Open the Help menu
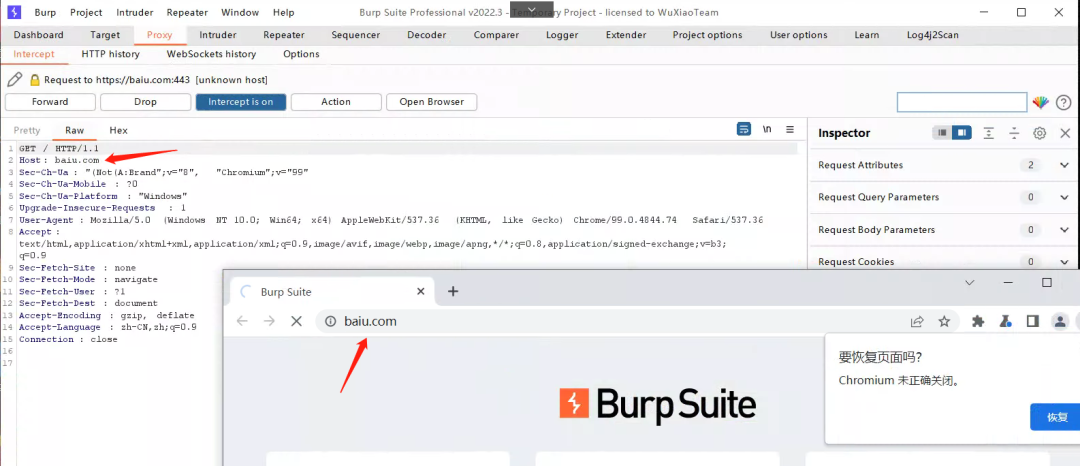 [284, 12]
